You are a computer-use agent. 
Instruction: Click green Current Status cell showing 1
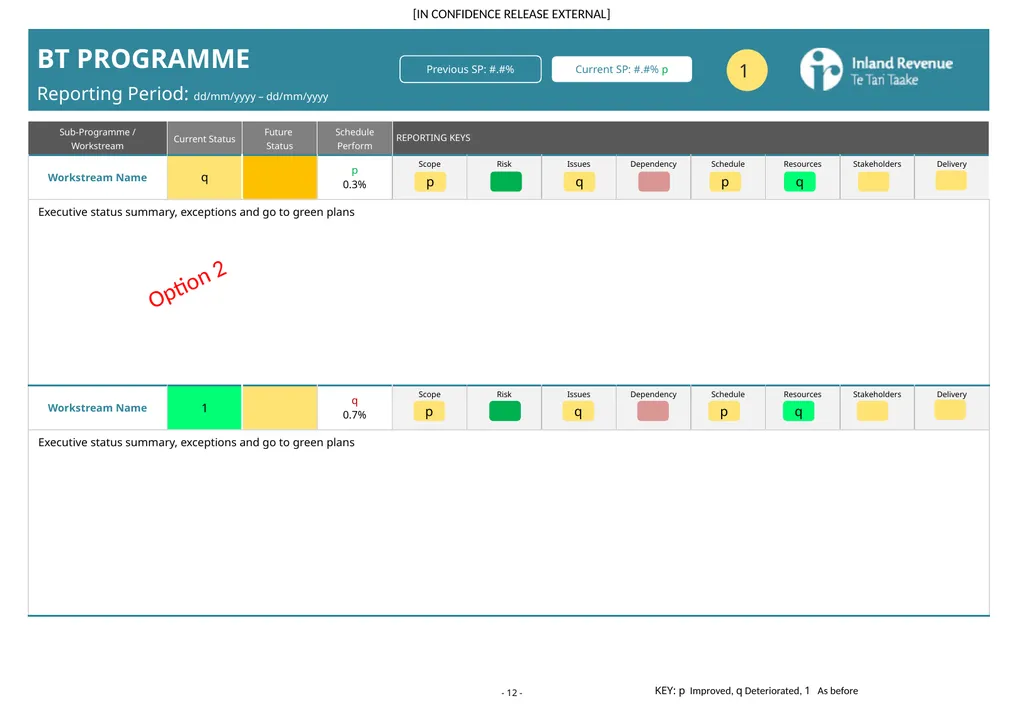204,408
